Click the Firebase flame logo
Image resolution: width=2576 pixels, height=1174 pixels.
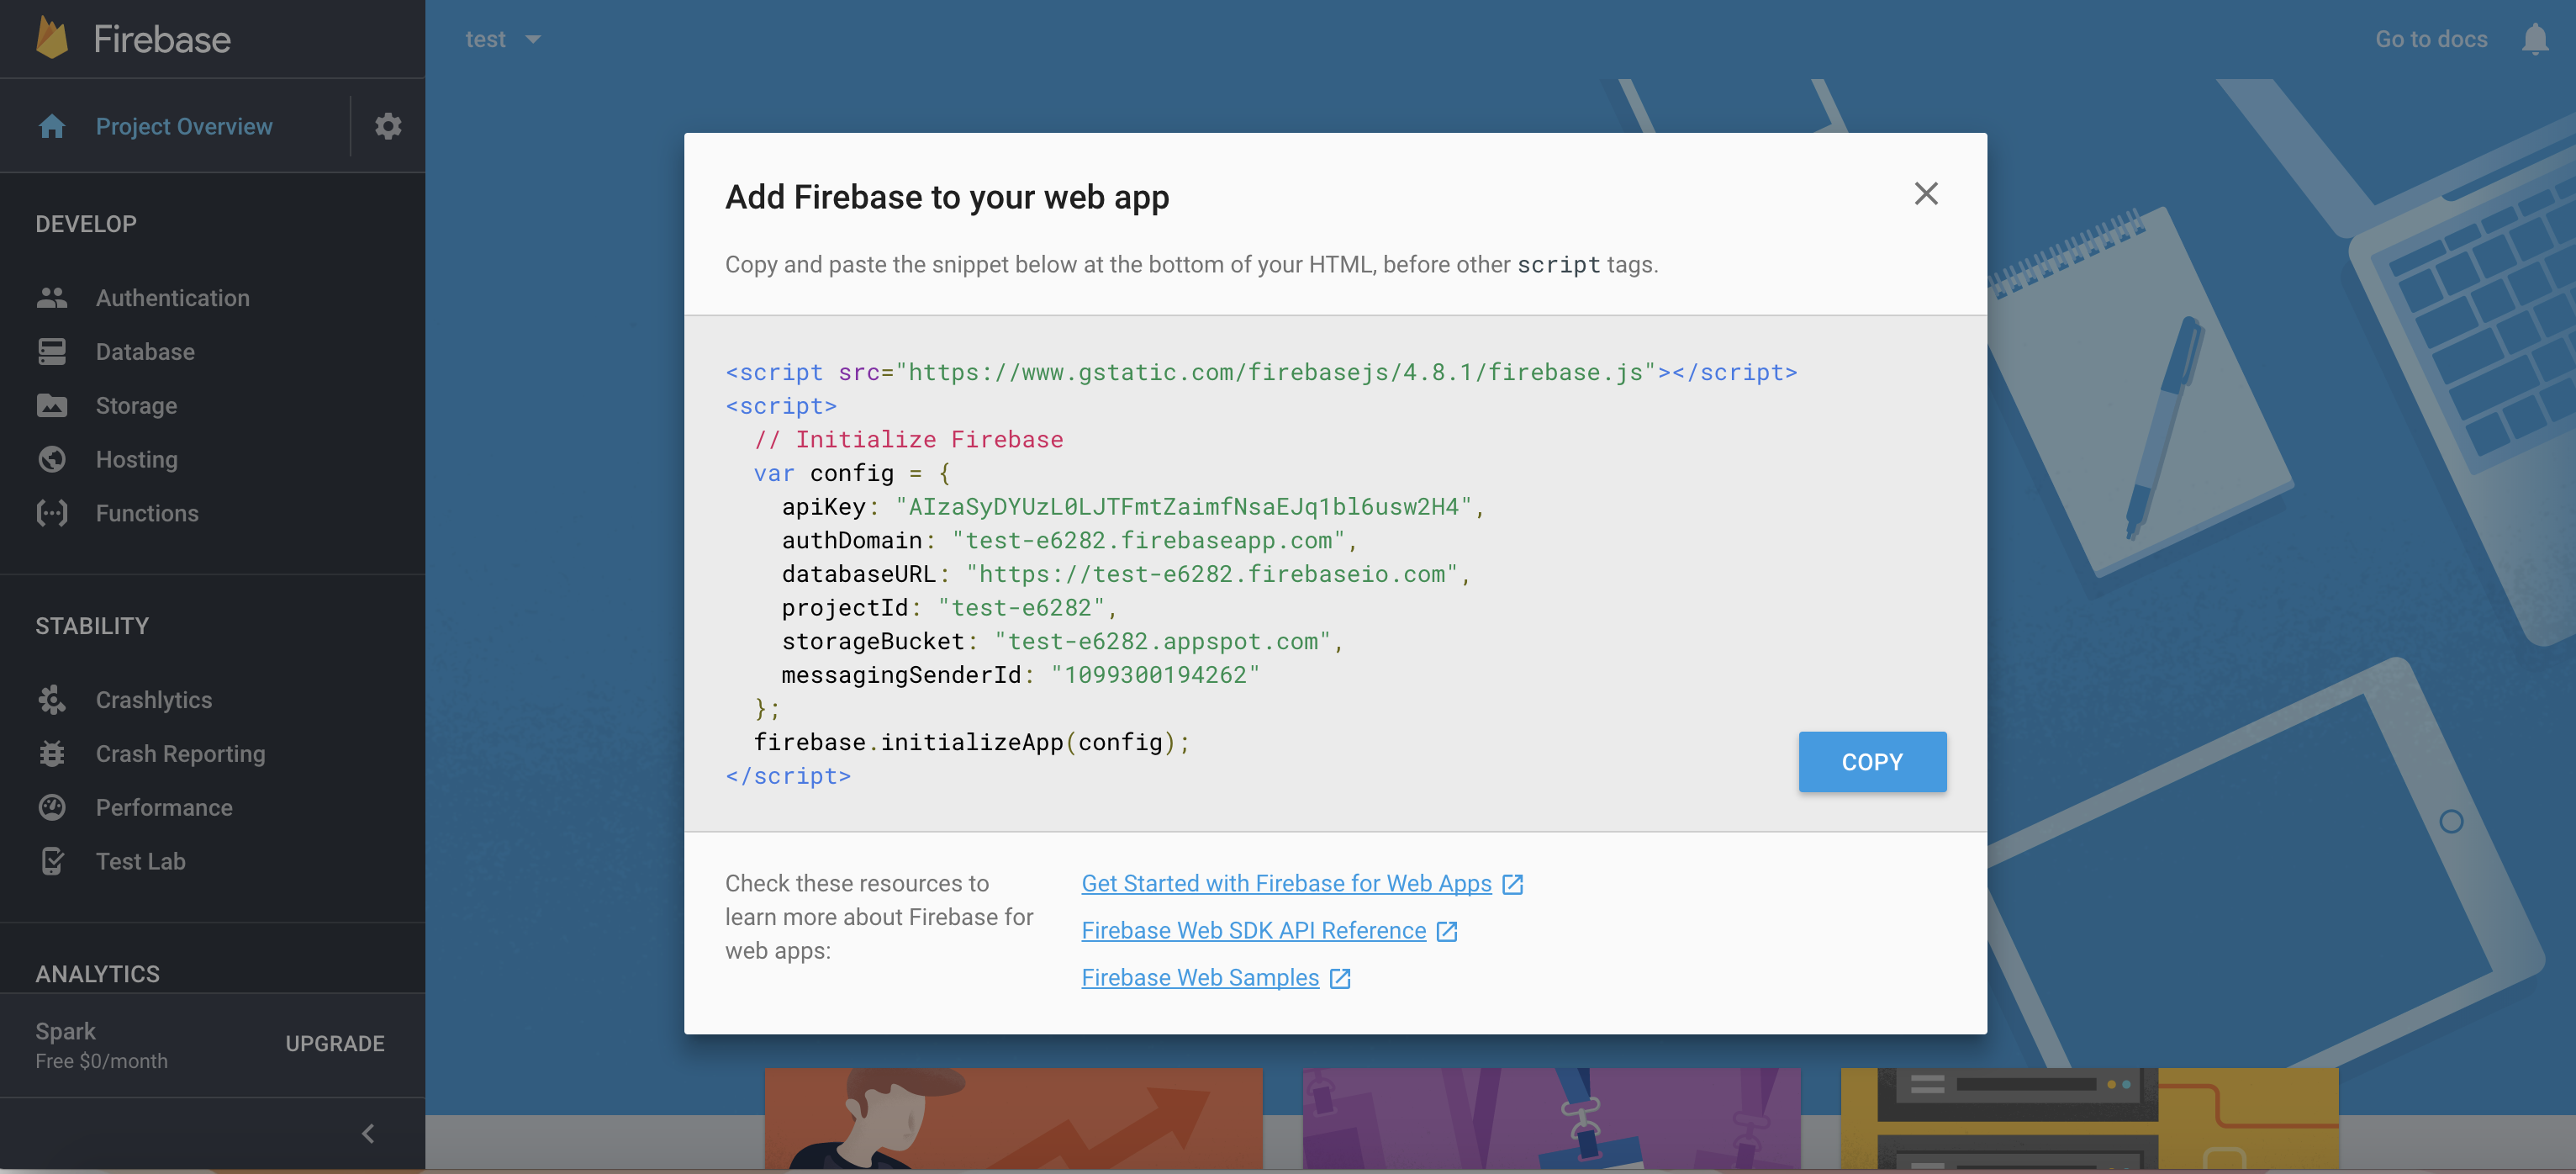tap(52, 38)
